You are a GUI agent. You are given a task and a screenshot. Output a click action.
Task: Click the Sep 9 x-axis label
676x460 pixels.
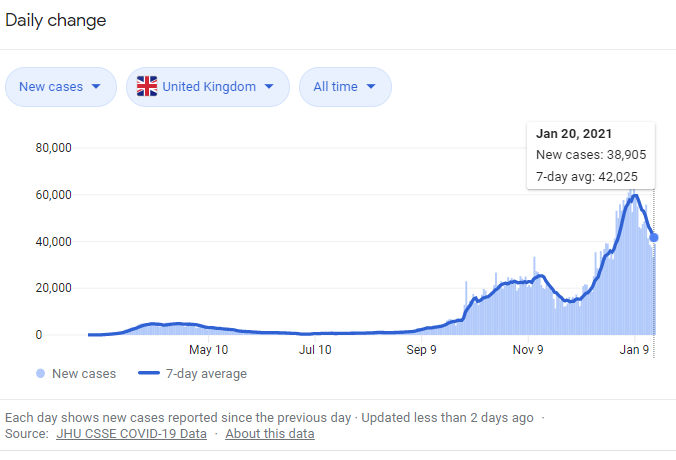tap(421, 350)
